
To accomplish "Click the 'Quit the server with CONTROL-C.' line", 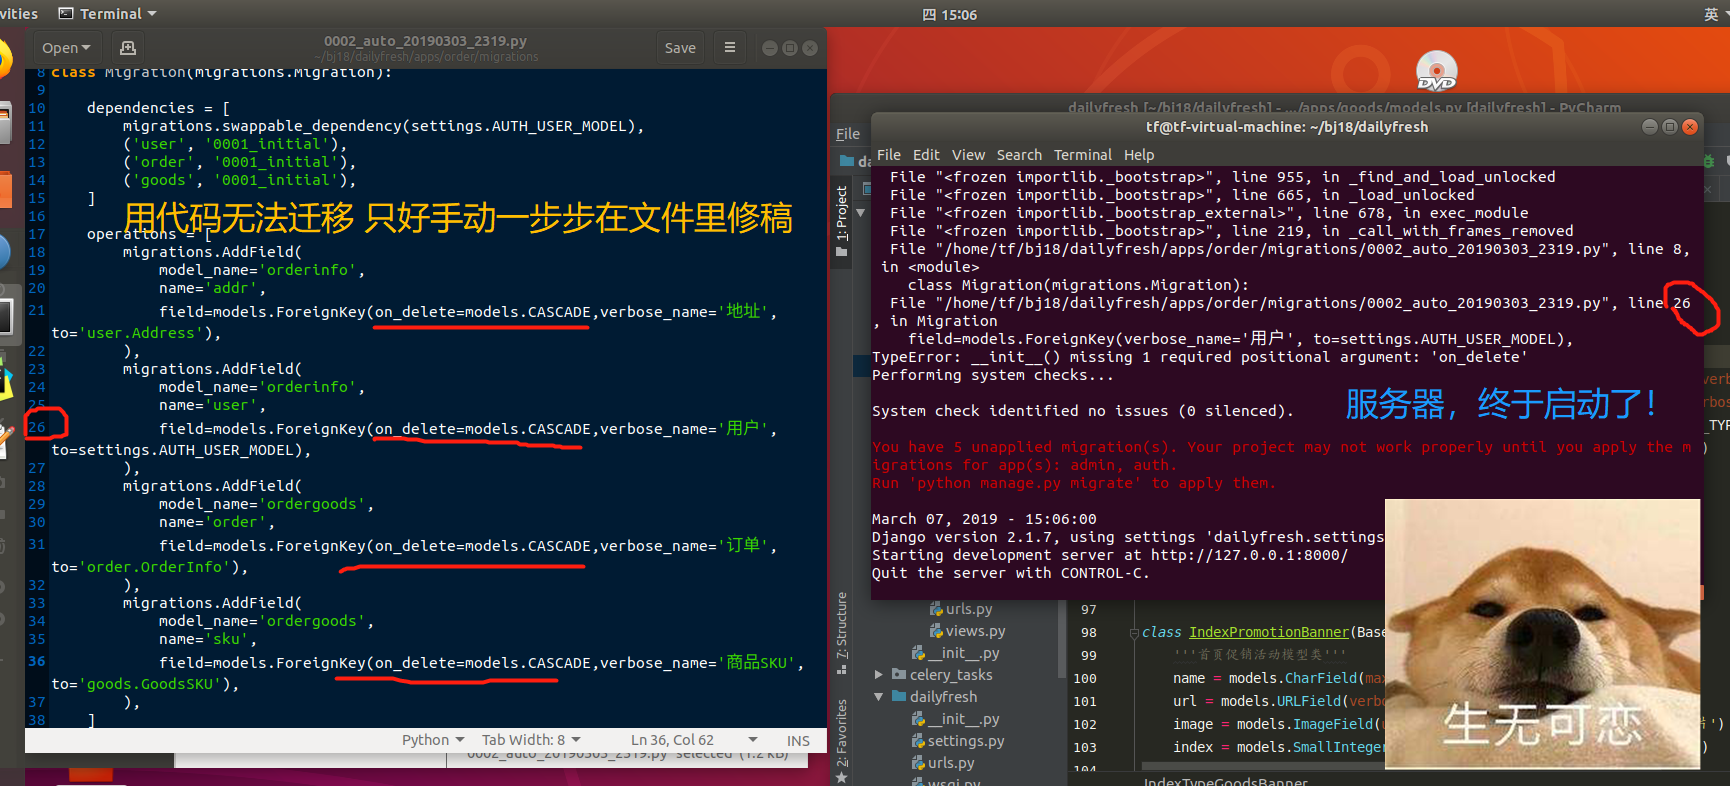I will point(1010,573).
